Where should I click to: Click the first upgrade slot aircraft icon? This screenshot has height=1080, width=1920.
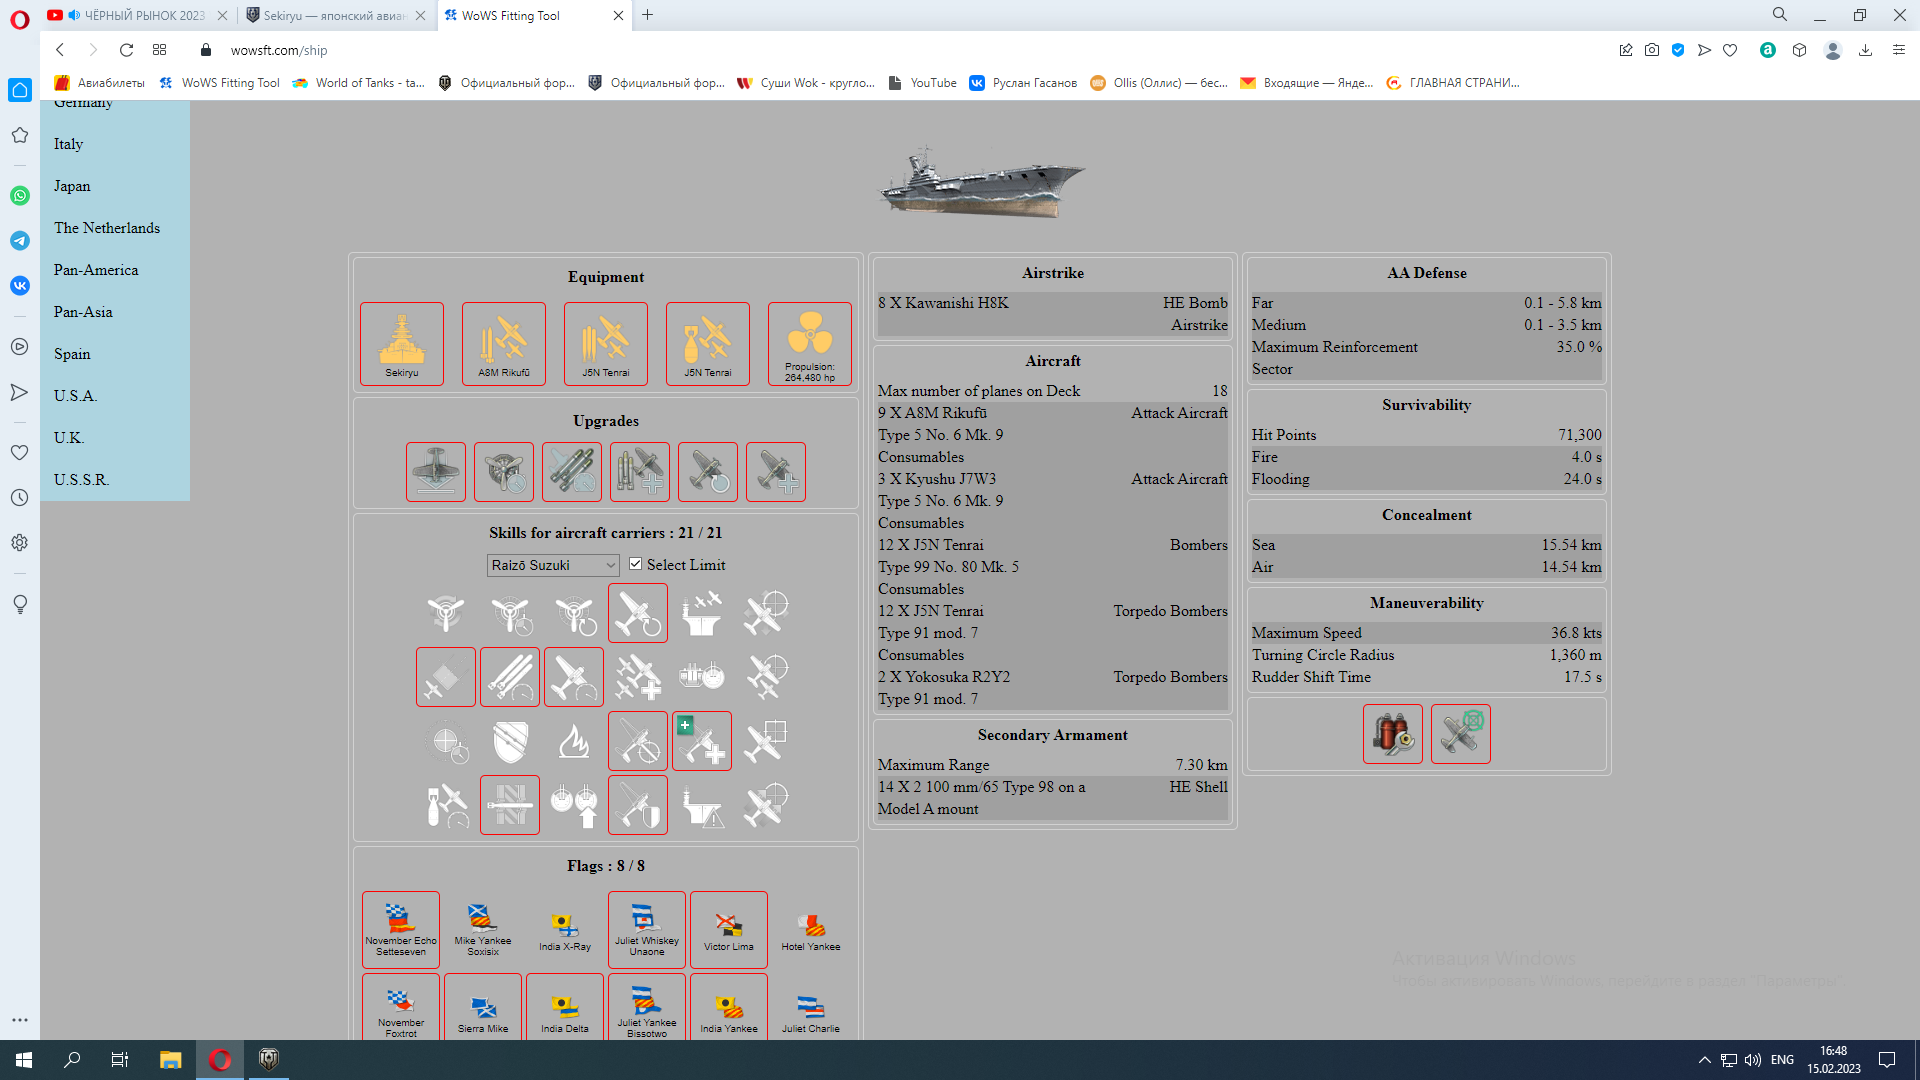(x=436, y=472)
